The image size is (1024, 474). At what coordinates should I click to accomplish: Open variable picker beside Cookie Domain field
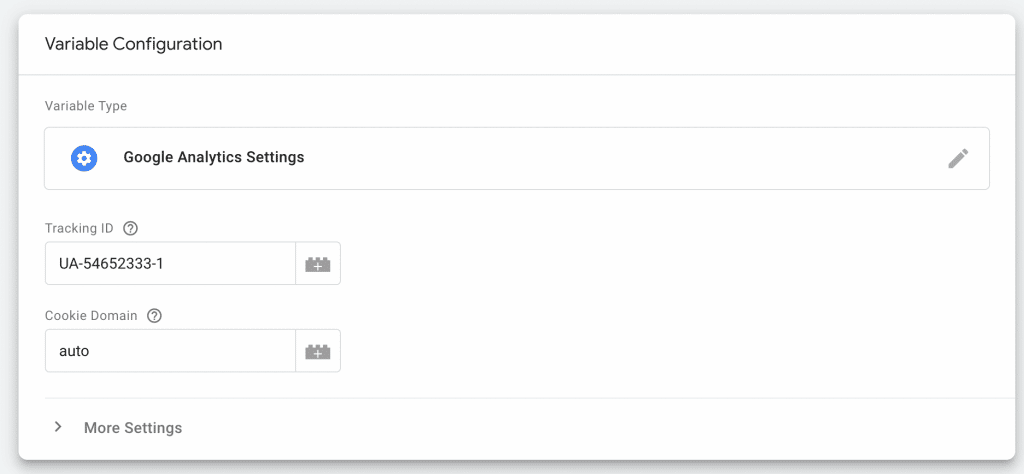(x=318, y=351)
